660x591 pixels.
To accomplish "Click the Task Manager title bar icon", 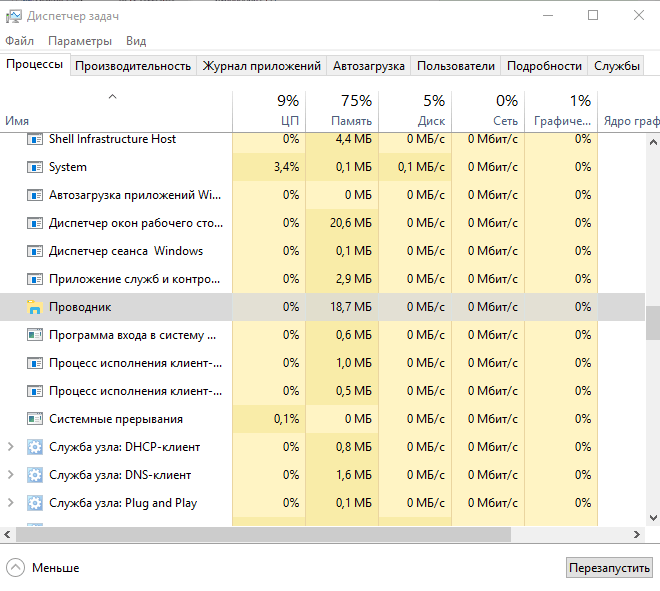I will coord(13,16).
